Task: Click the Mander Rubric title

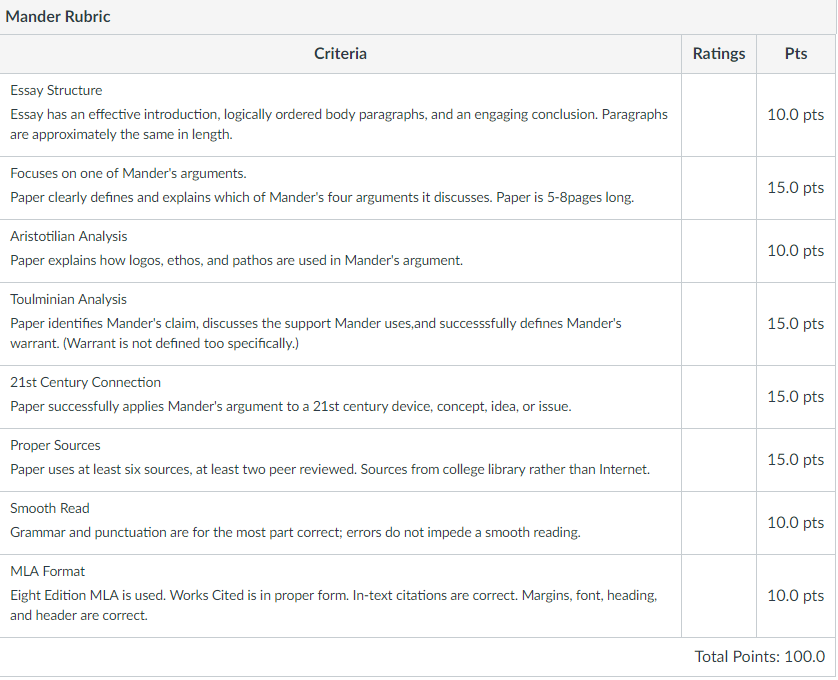Action: click(x=58, y=17)
